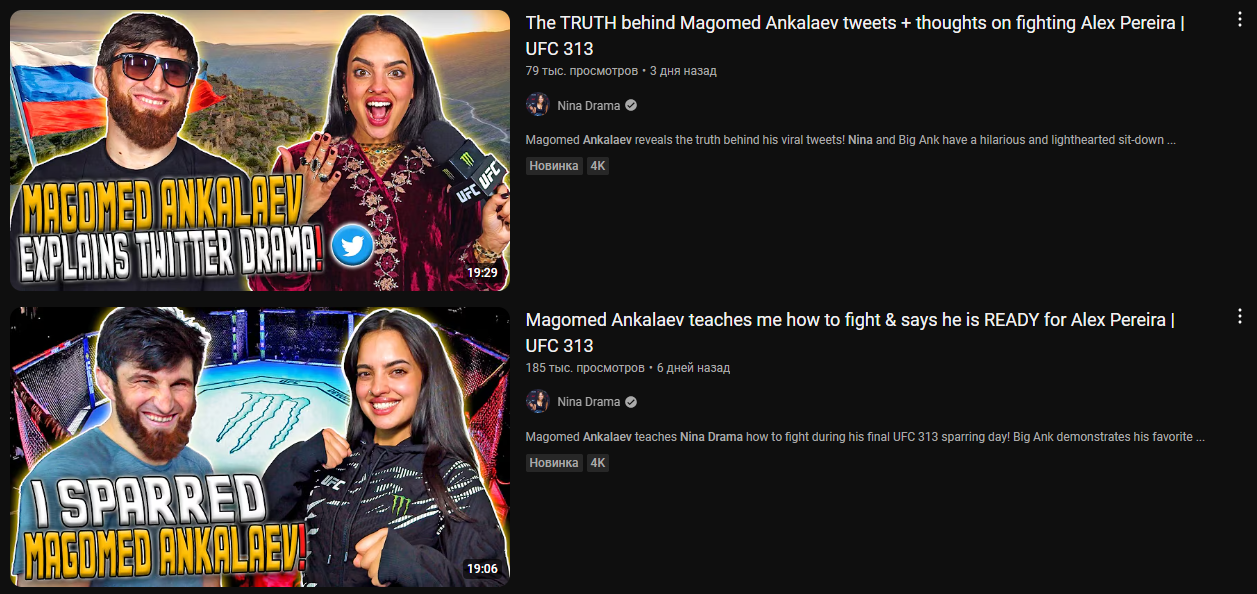This screenshot has width=1257, height=594.
Task: Click the 4K badge on the second video
Action: [x=598, y=463]
